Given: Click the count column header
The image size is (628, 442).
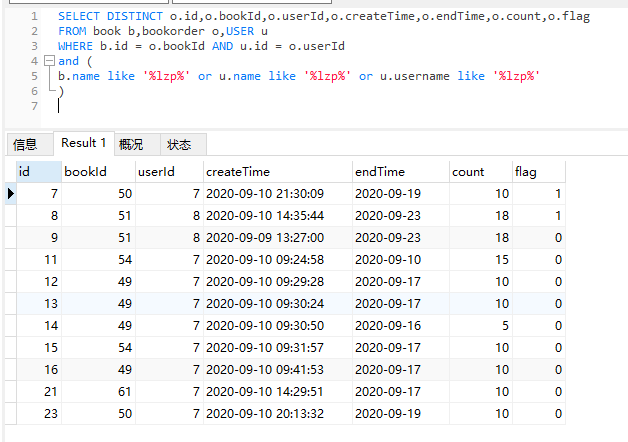Looking at the screenshot, I should tap(481, 172).
